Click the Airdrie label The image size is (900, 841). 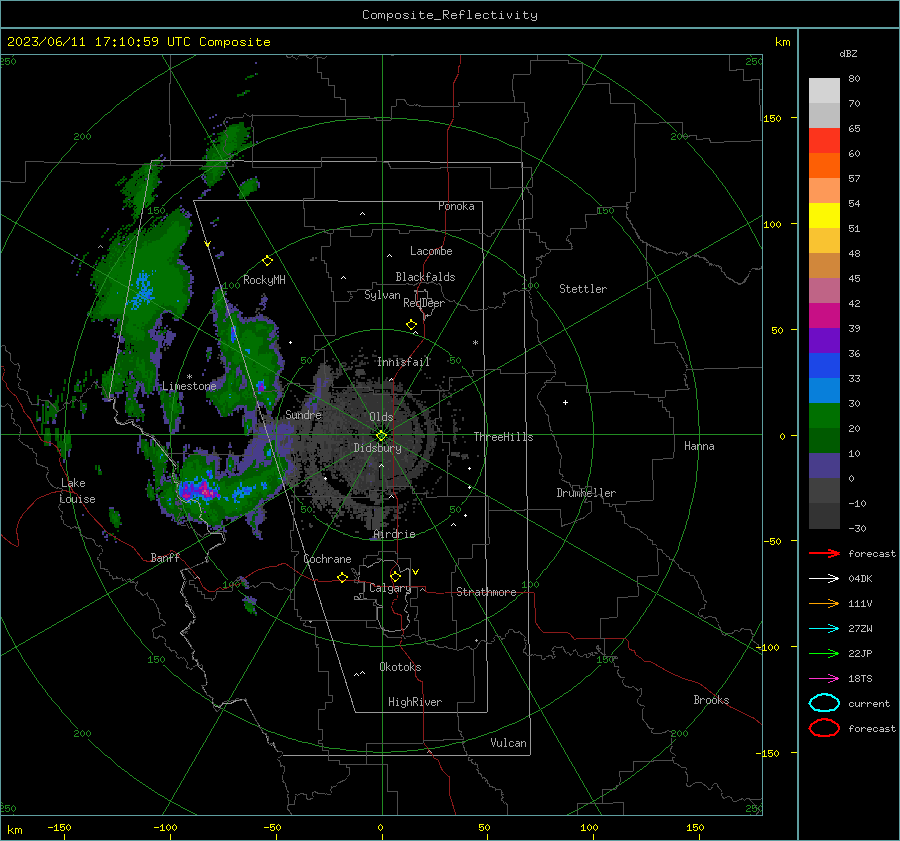point(394,534)
